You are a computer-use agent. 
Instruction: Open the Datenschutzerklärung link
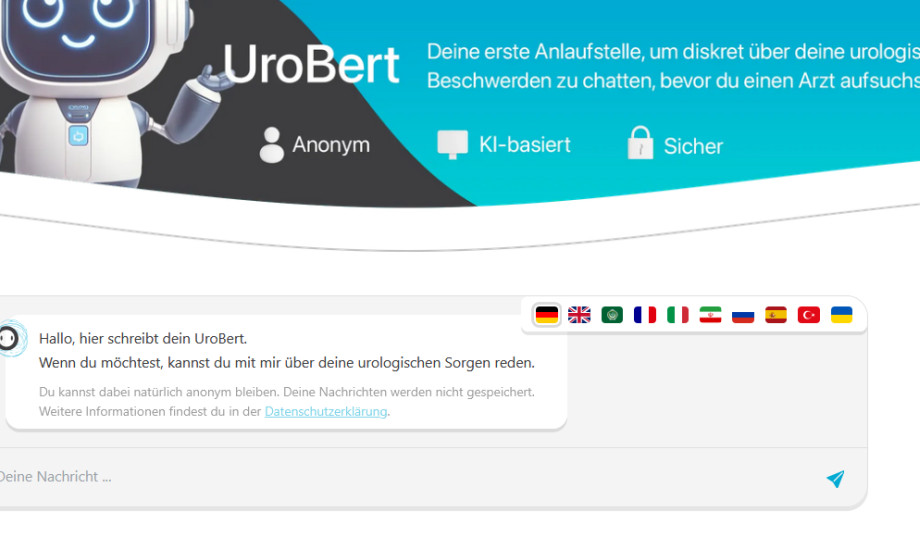[x=326, y=411]
